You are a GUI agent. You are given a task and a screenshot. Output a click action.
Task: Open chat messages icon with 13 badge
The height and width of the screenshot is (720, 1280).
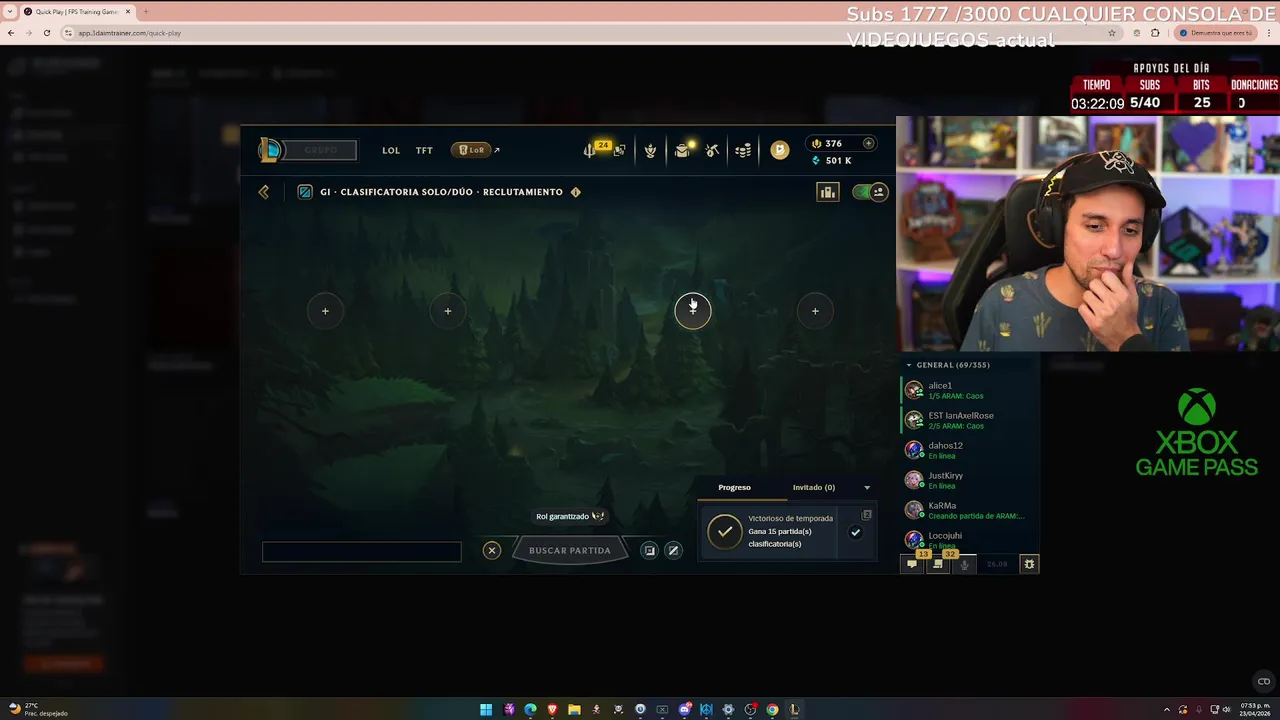point(912,563)
